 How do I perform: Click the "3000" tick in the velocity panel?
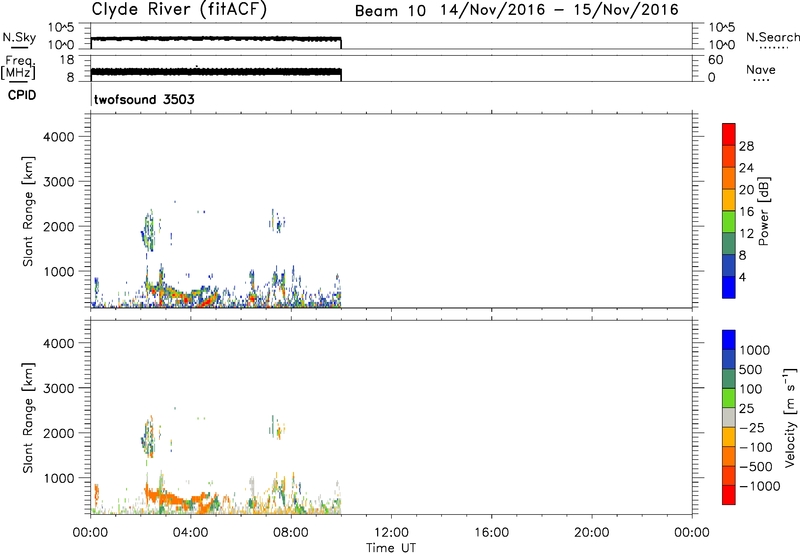pyautogui.click(x=59, y=388)
